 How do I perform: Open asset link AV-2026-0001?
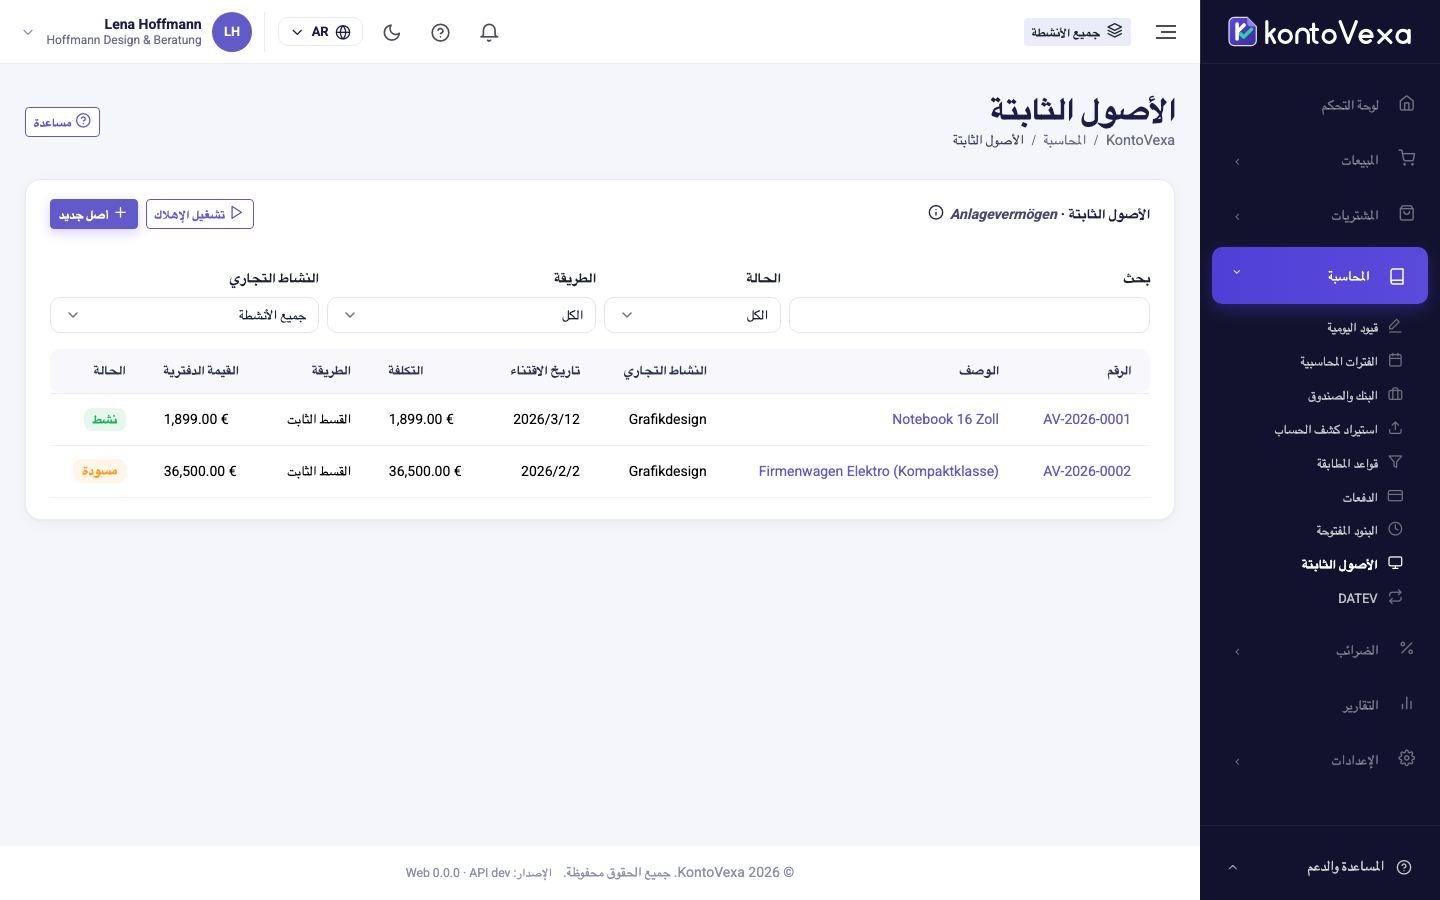(x=1087, y=419)
